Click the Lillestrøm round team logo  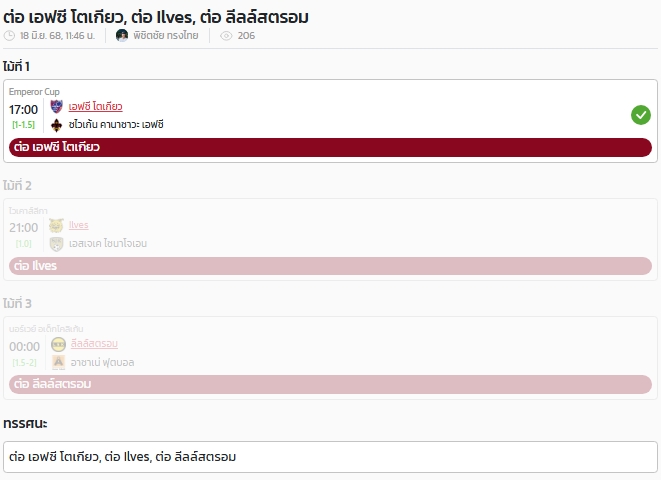(59, 344)
